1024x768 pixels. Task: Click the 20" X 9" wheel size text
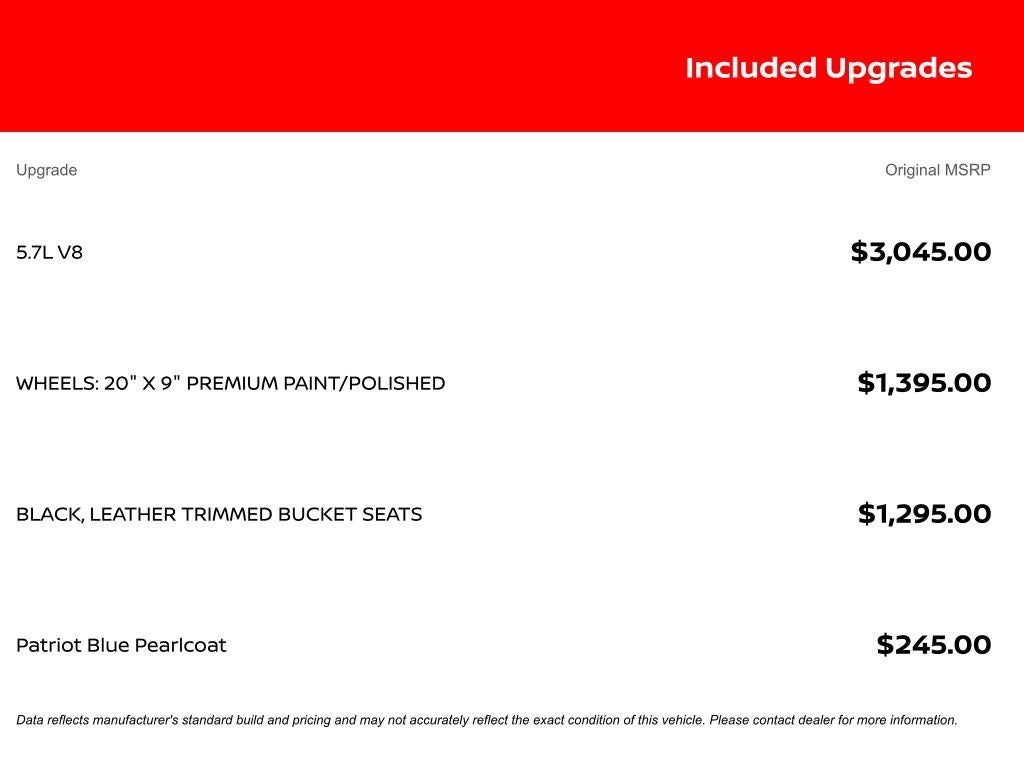[x=142, y=383]
